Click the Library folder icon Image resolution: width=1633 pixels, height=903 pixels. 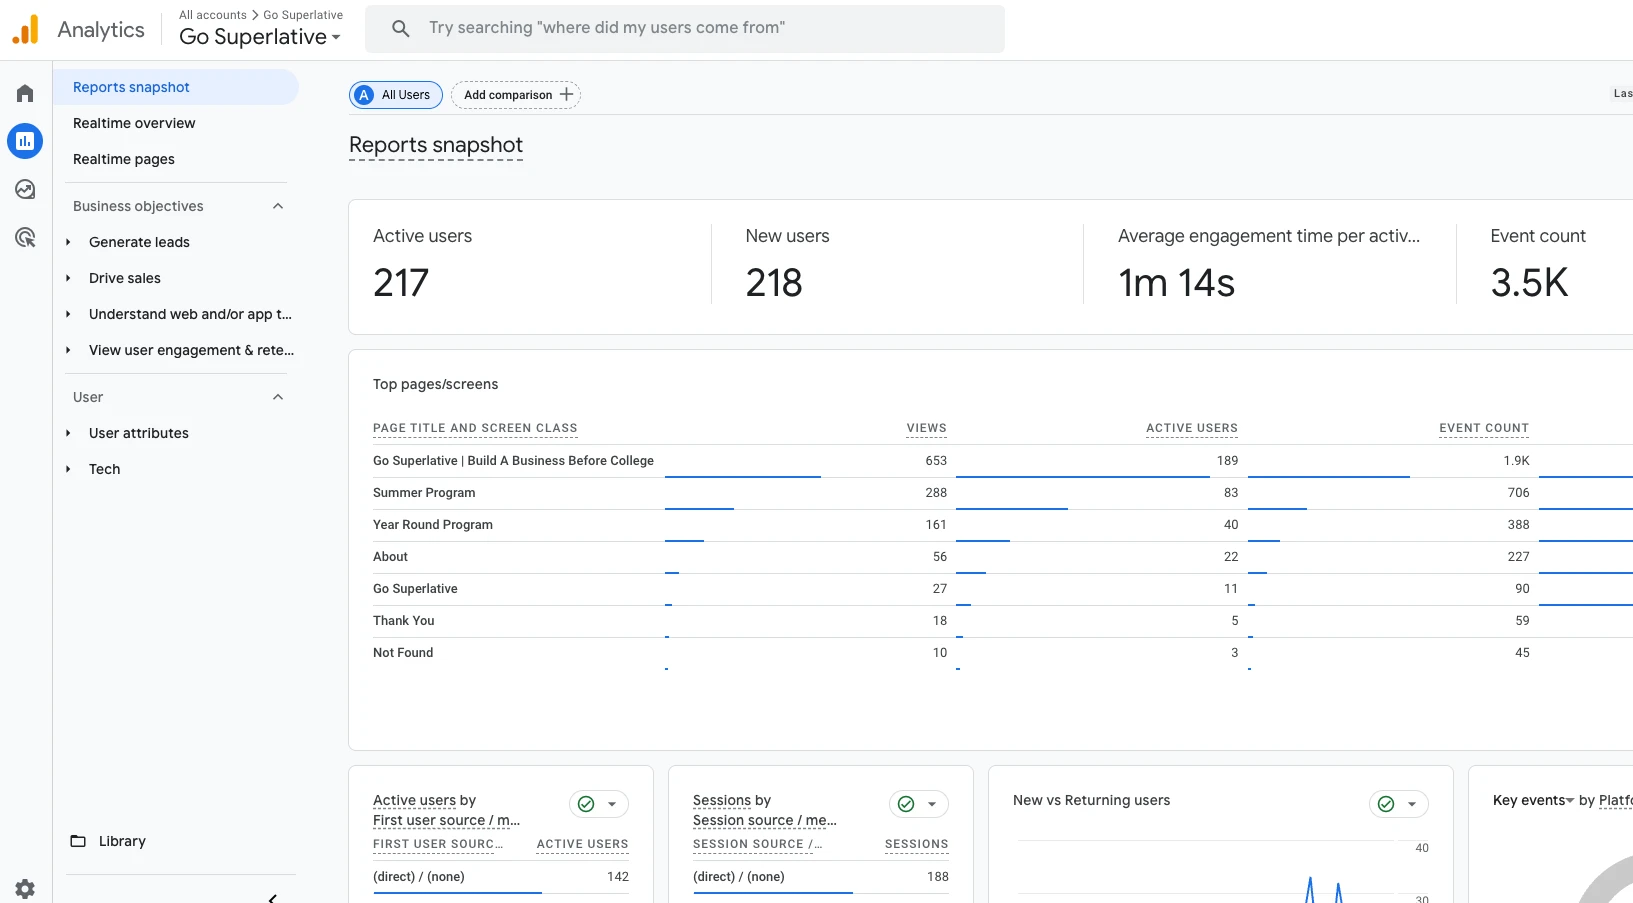pos(78,841)
